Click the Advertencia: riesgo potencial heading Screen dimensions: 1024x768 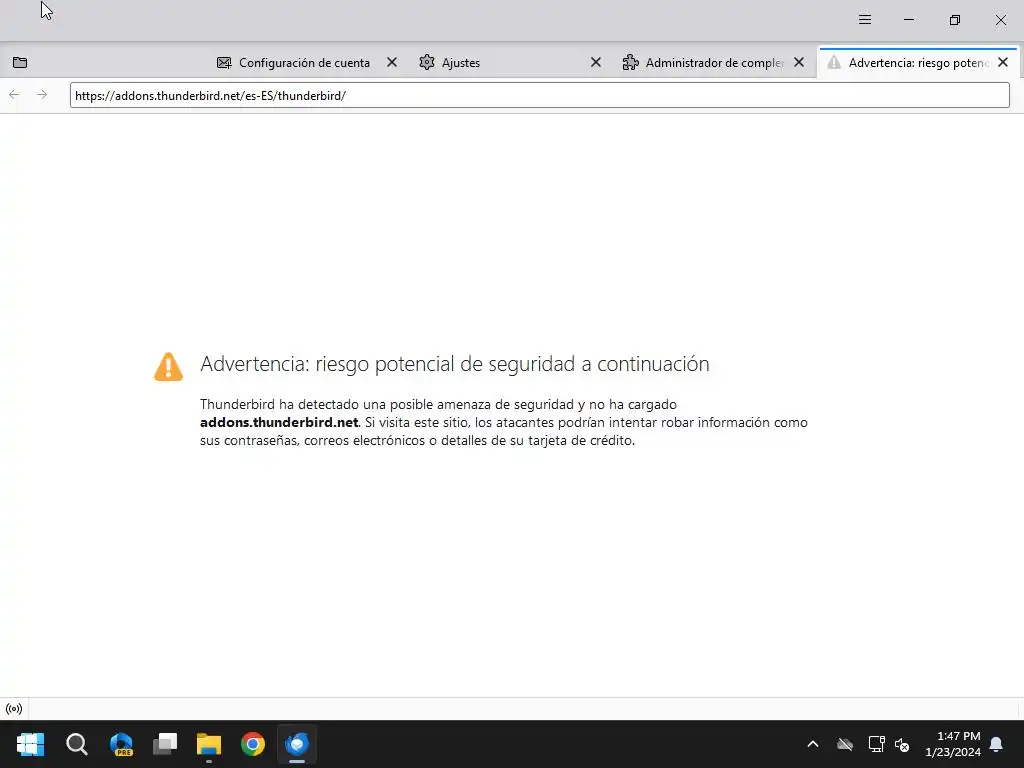455,364
